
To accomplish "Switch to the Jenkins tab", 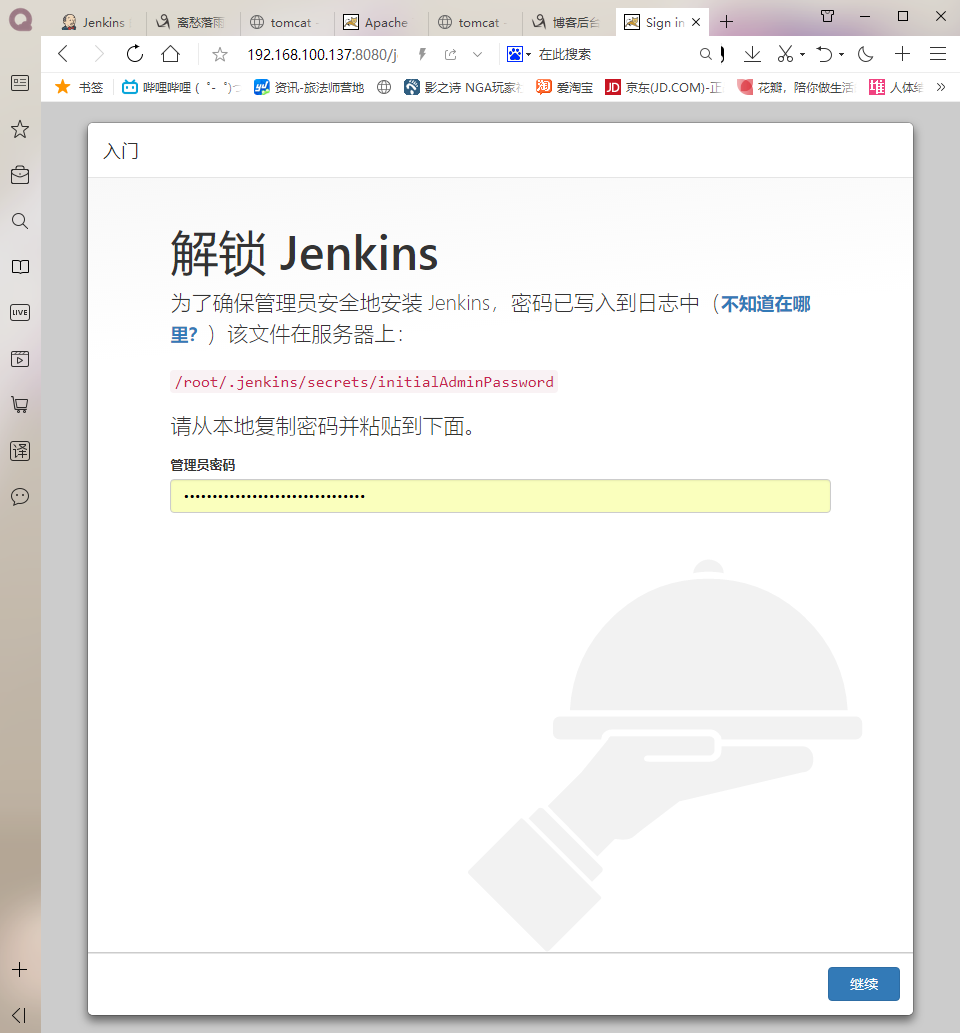I will (98, 22).
